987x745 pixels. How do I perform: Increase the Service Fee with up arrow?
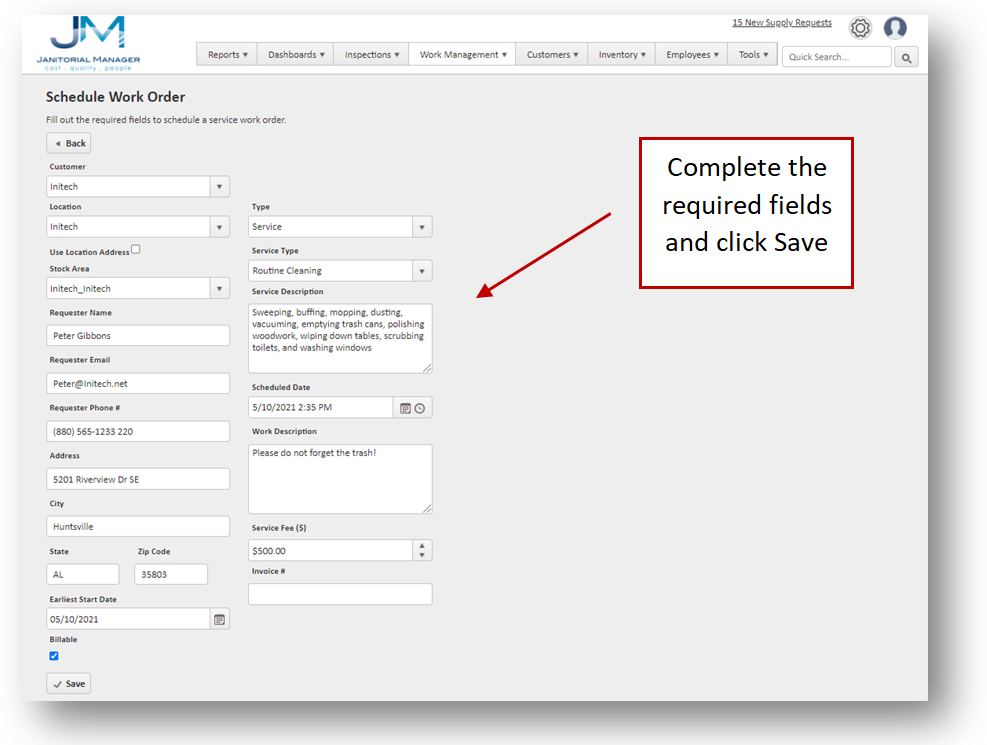pos(422,546)
